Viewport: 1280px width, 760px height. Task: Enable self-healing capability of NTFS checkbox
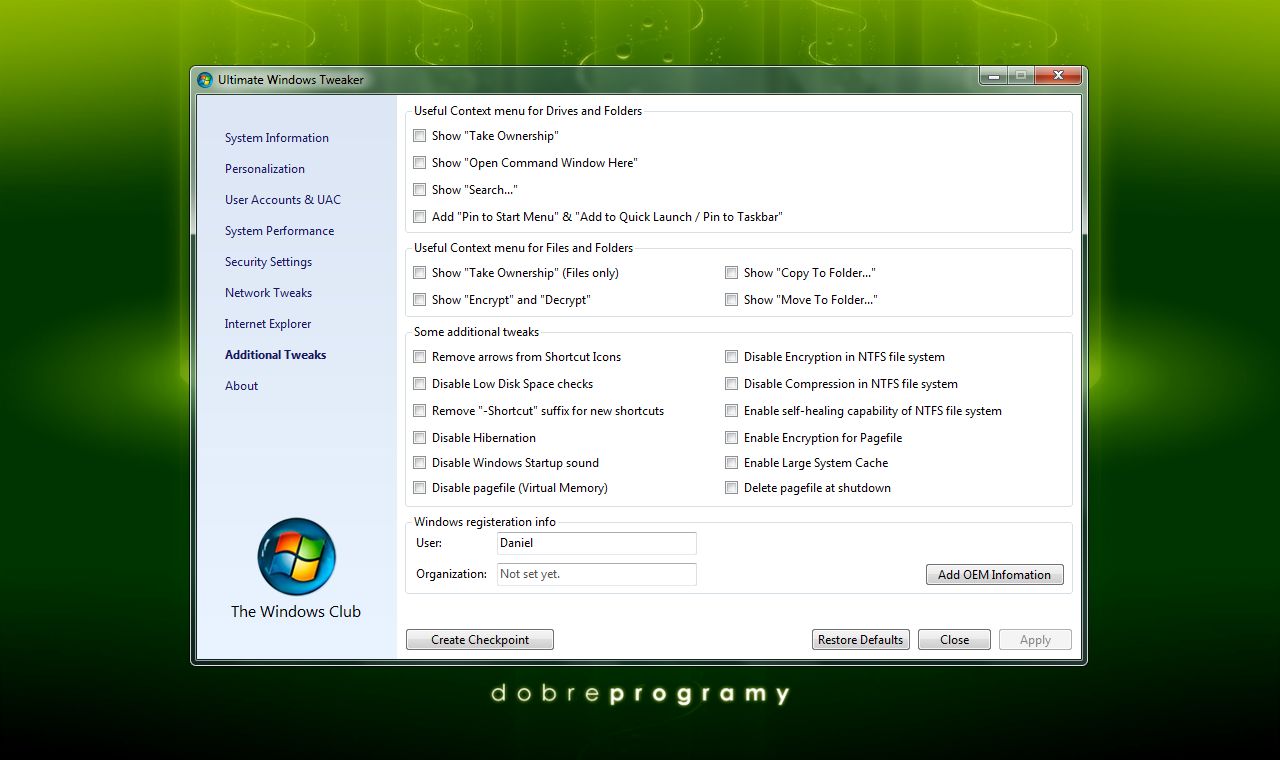pyautogui.click(x=732, y=411)
